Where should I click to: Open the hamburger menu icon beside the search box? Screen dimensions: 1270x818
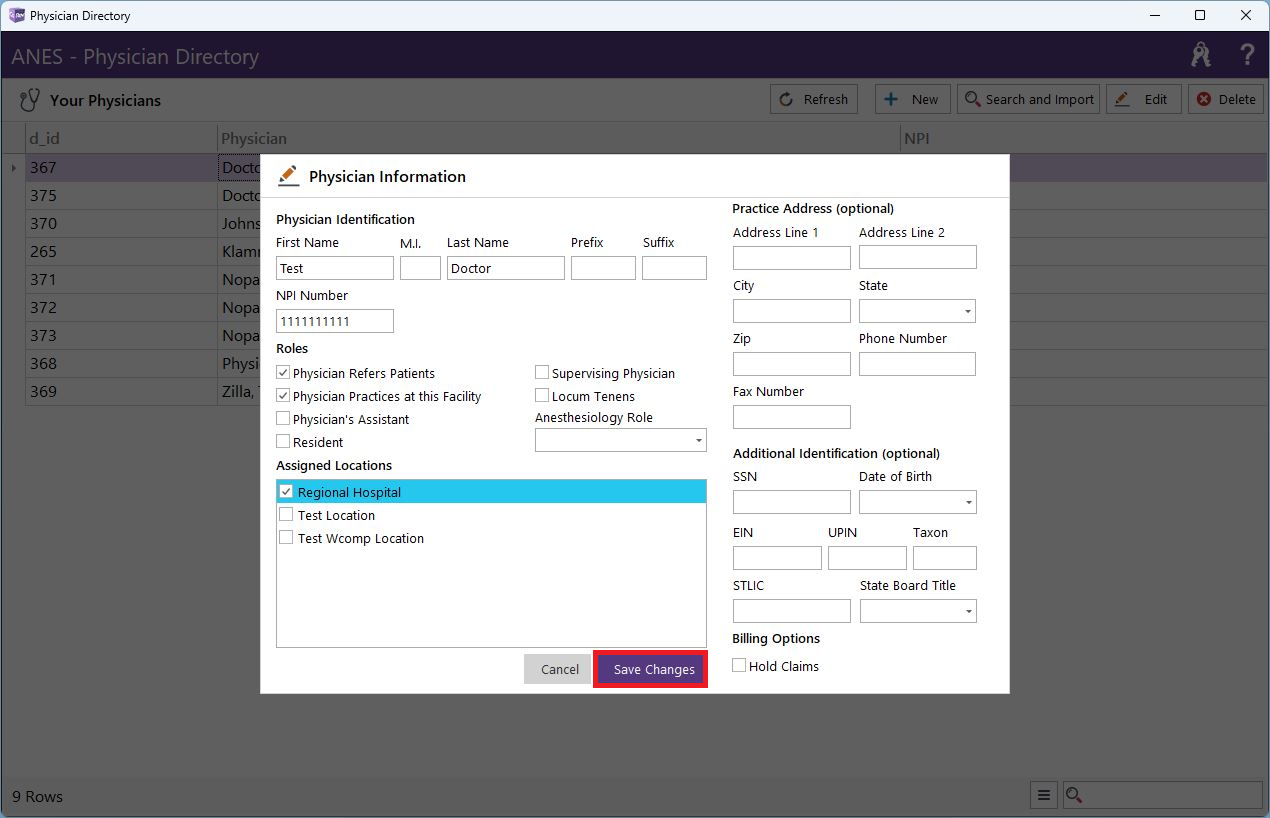[x=1044, y=796]
